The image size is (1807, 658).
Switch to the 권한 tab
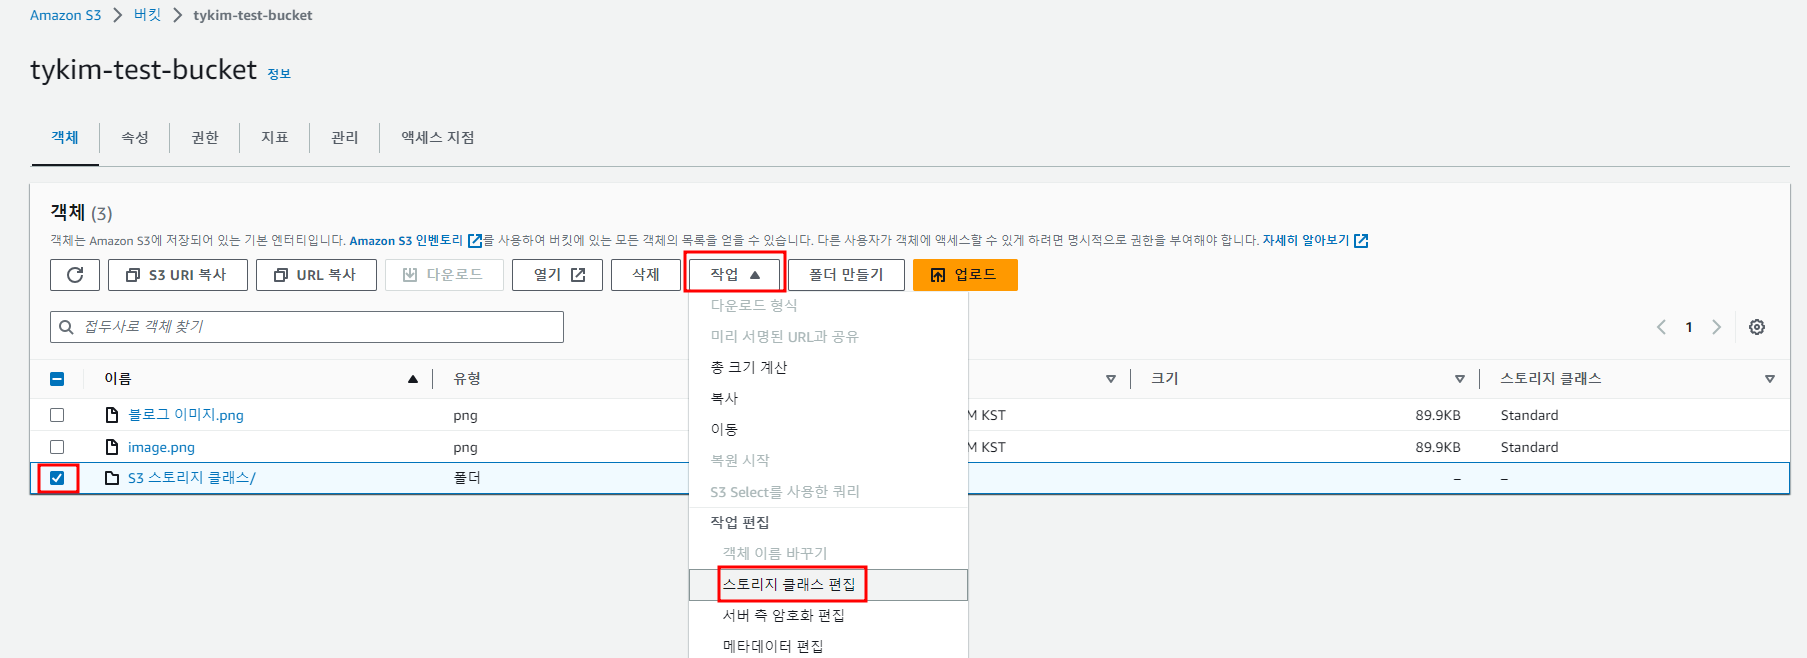[x=205, y=137]
